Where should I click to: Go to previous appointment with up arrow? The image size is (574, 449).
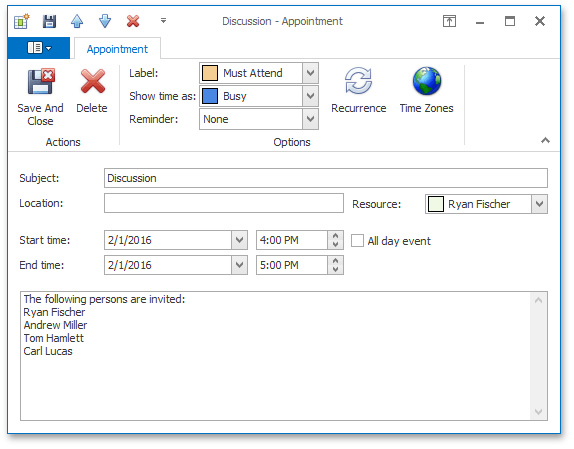tap(77, 21)
